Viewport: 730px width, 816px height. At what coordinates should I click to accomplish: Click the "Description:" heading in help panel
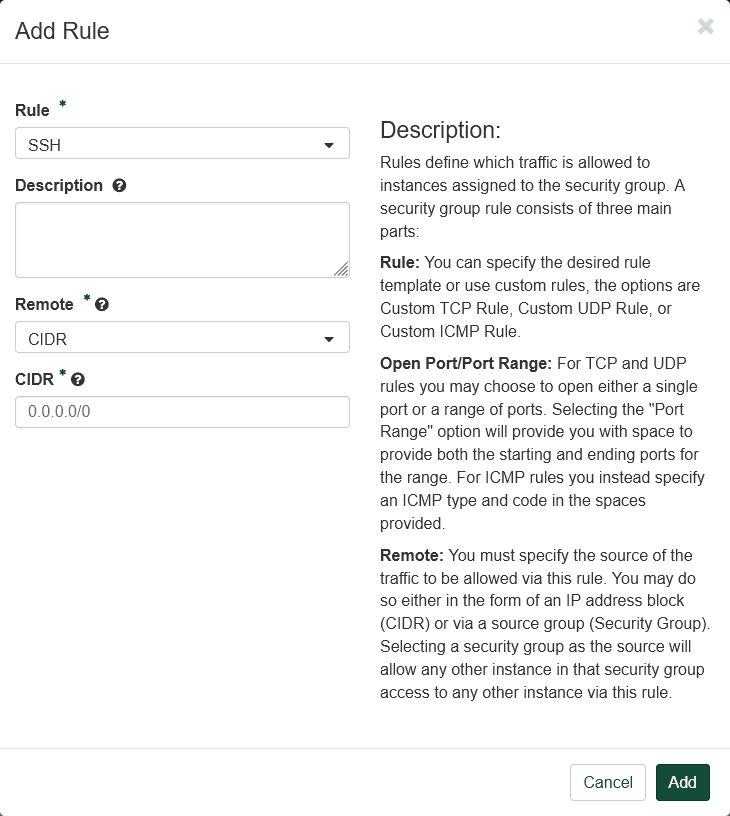(x=440, y=131)
